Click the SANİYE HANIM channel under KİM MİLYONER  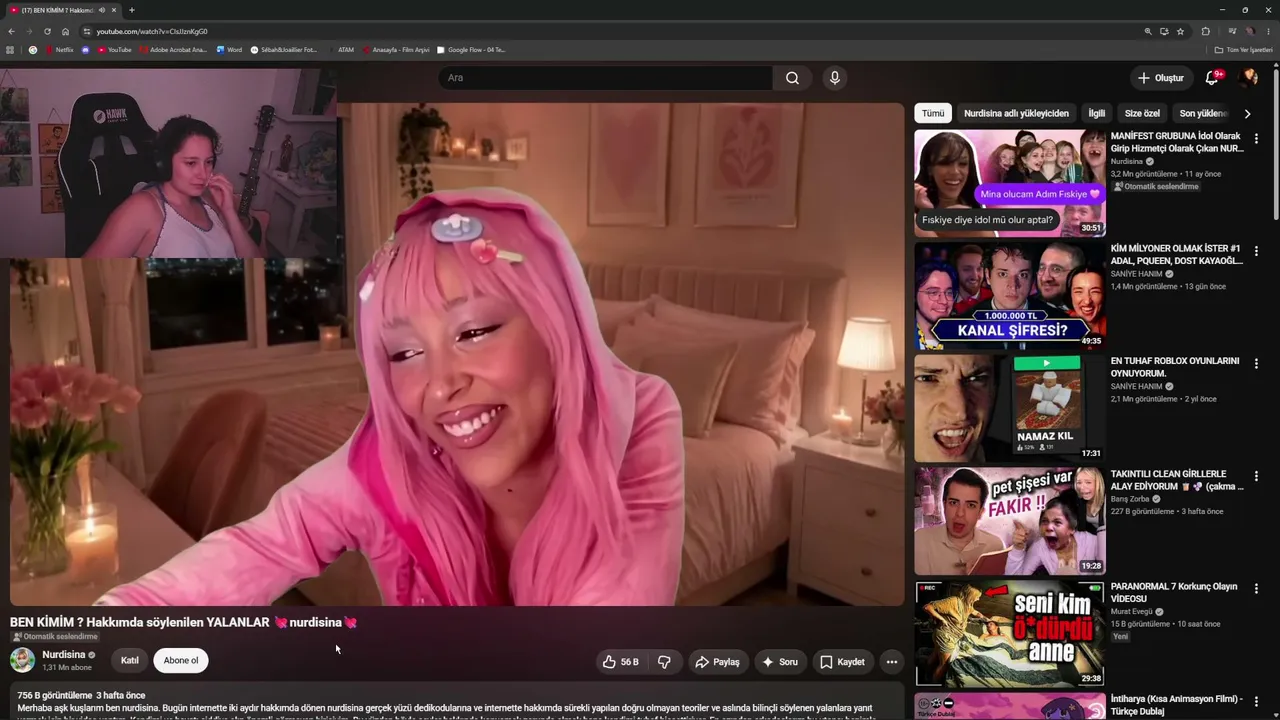tap(1136, 274)
